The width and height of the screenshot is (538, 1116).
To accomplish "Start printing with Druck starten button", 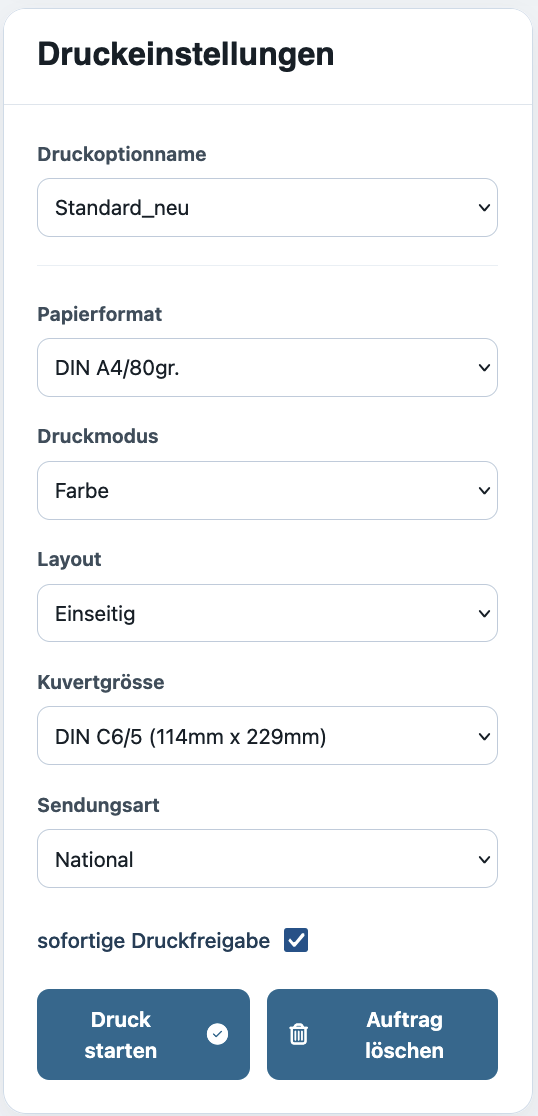I will 144,1034.
